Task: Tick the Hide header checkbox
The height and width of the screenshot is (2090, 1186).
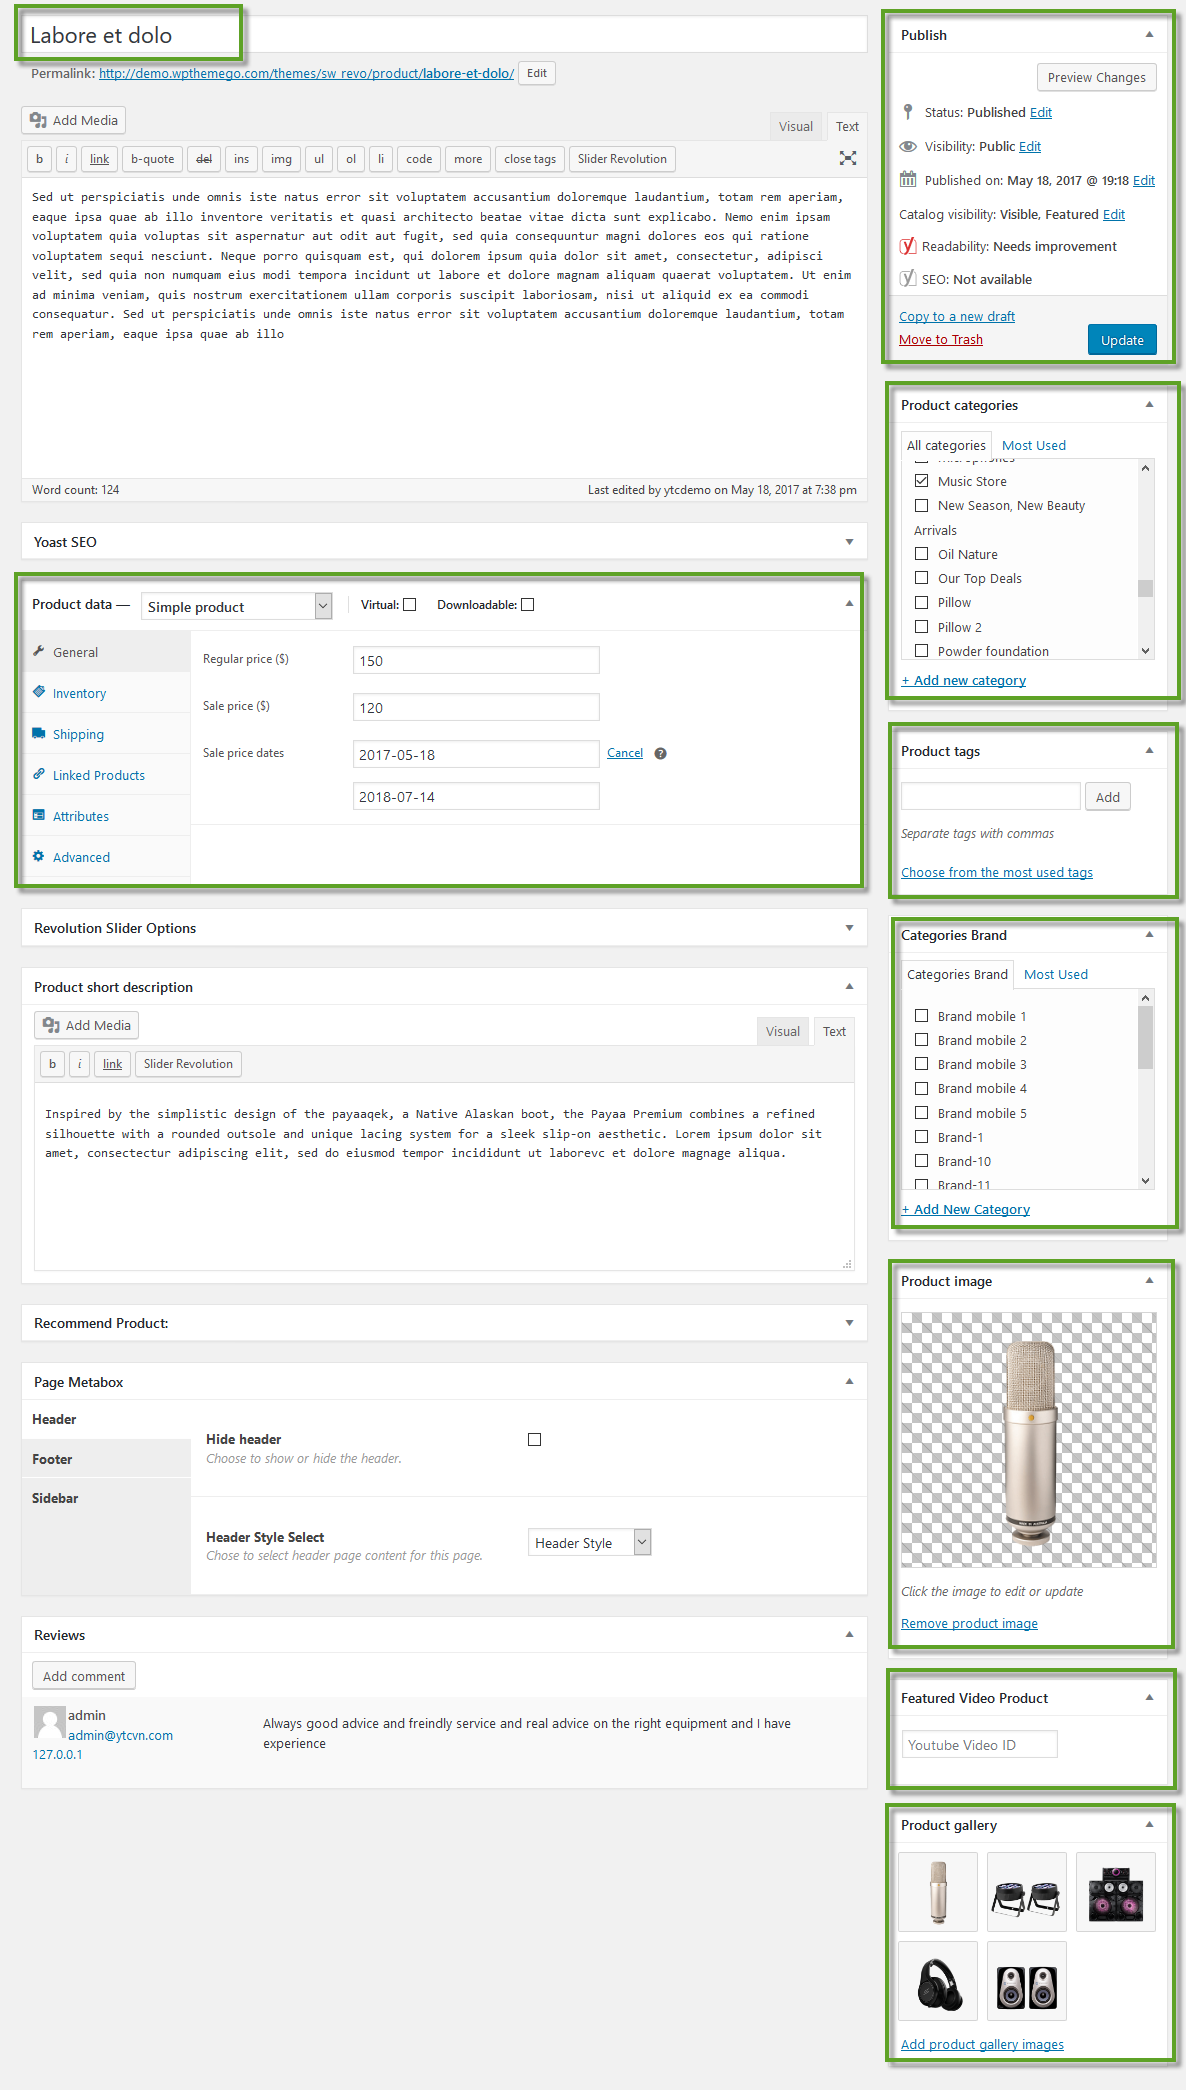Action: click(x=534, y=1440)
